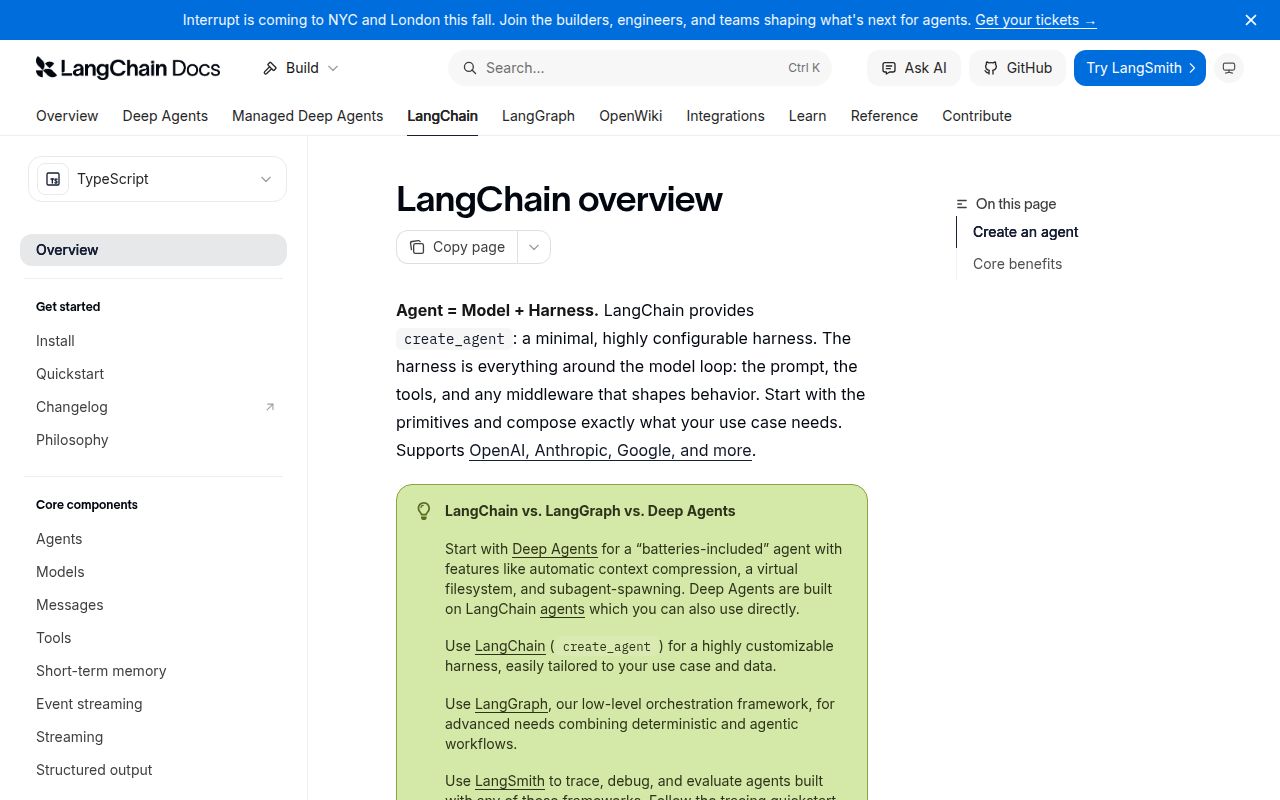Viewport: 1280px width, 800px height.
Task: Click the GitHub octocat icon
Action: tap(991, 68)
